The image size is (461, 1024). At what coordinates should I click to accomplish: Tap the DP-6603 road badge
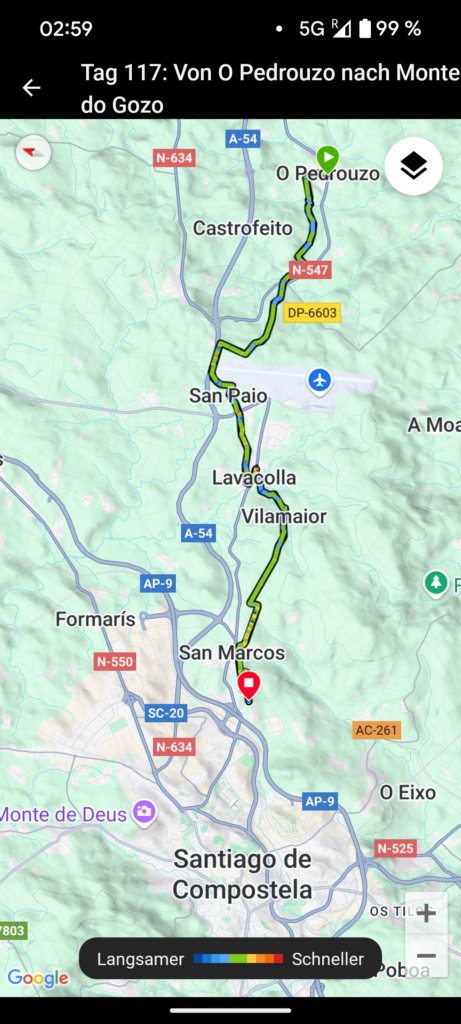[x=312, y=313]
